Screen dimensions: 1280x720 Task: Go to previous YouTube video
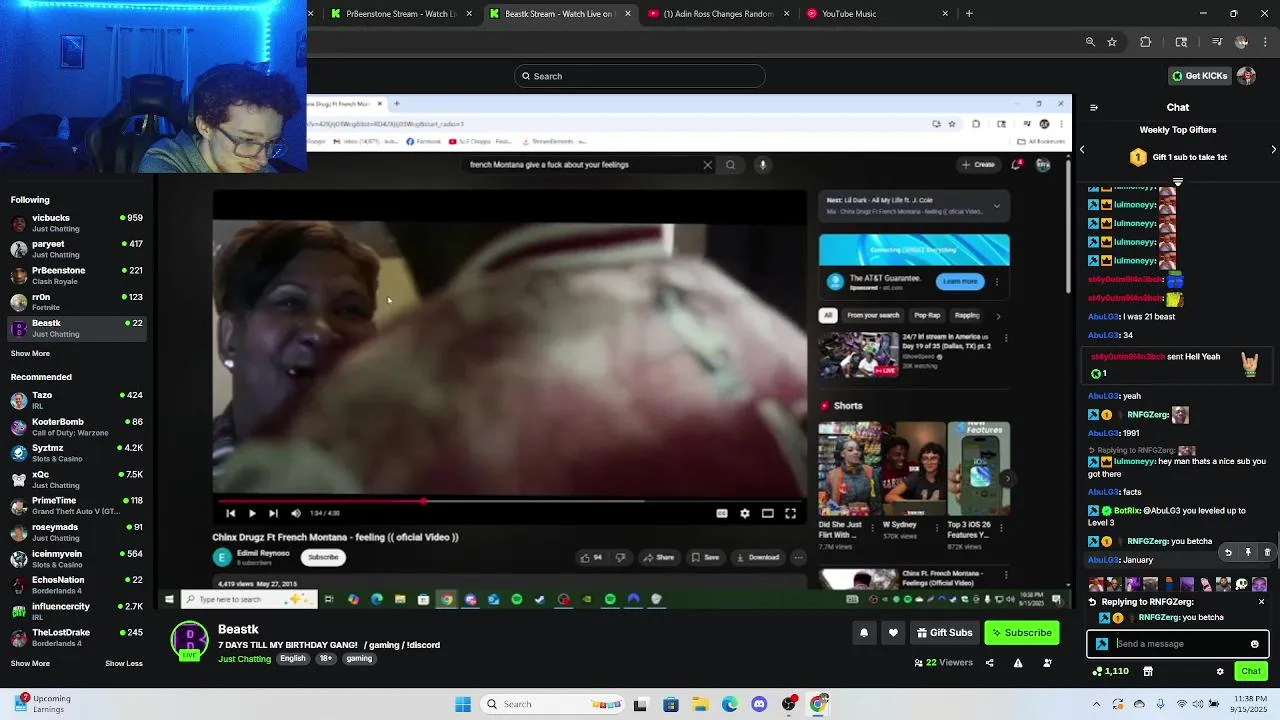tap(231, 513)
